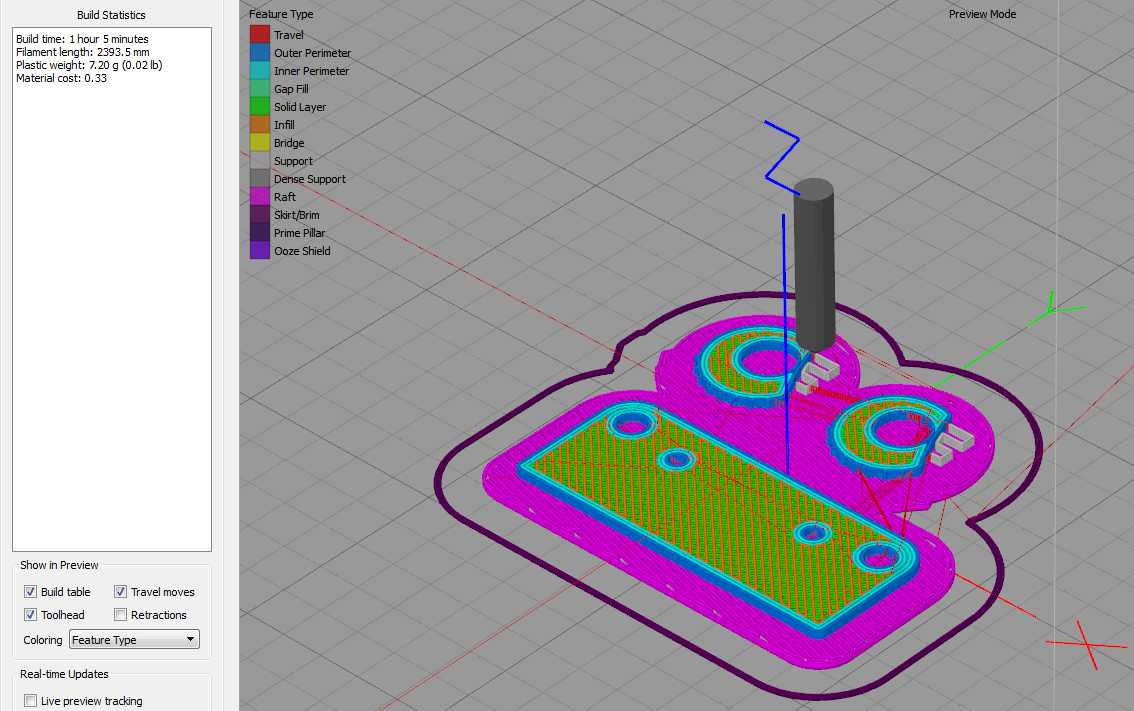The image size is (1134, 711).
Task: Uncheck the Travel moves checkbox
Action: [x=121, y=592]
